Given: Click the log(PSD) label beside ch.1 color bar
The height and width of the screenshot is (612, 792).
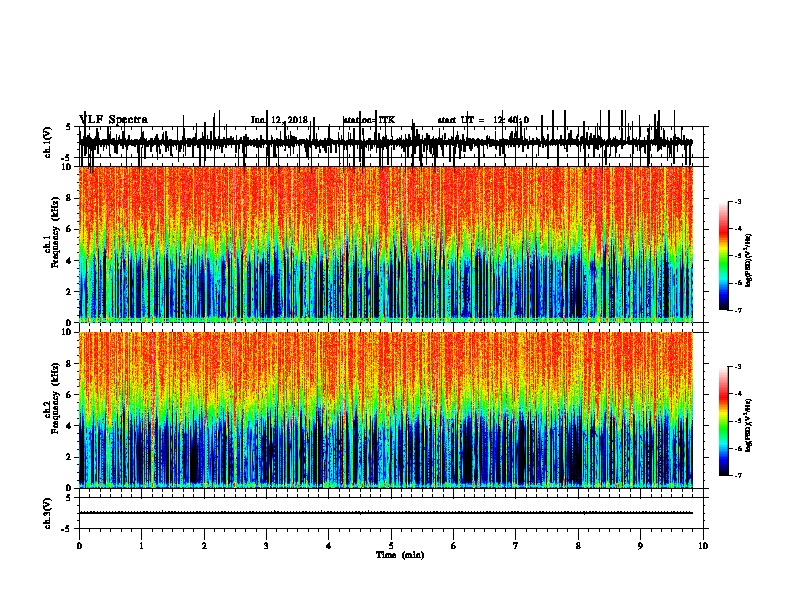Looking at the screenshot, I should click(748, 261).
